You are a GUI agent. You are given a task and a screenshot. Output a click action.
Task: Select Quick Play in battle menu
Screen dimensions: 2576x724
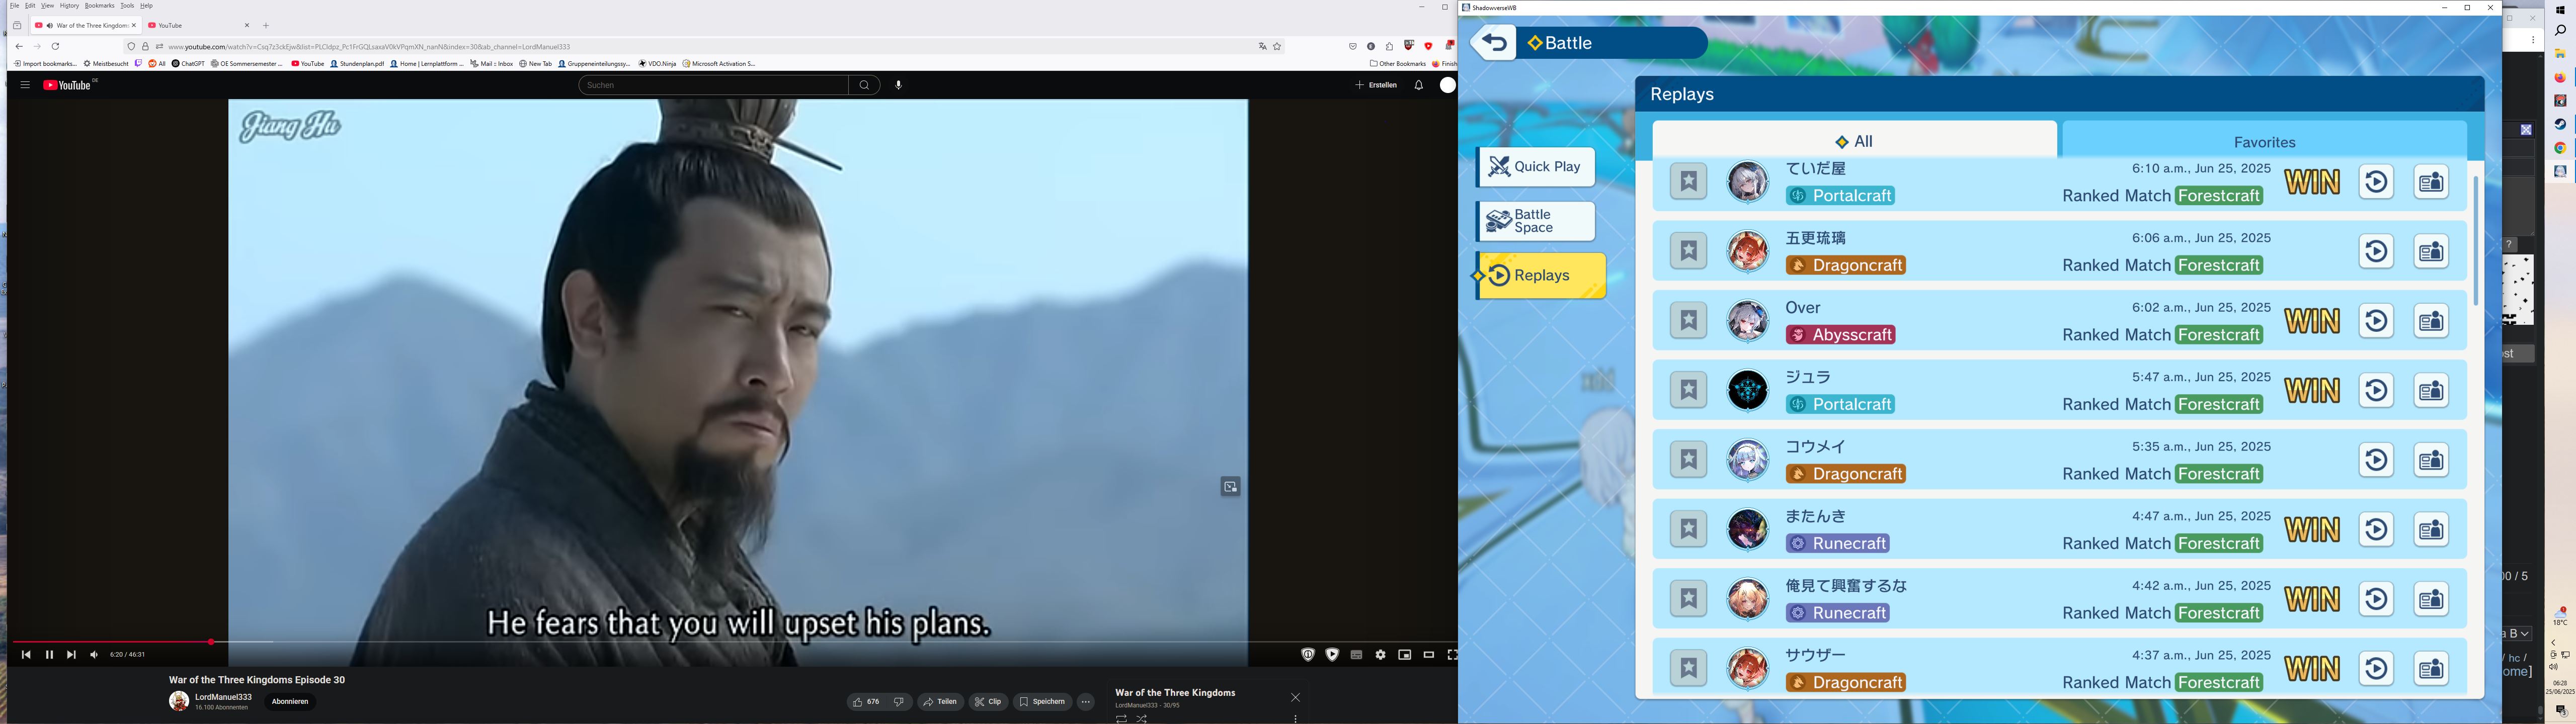point(1536,167)
